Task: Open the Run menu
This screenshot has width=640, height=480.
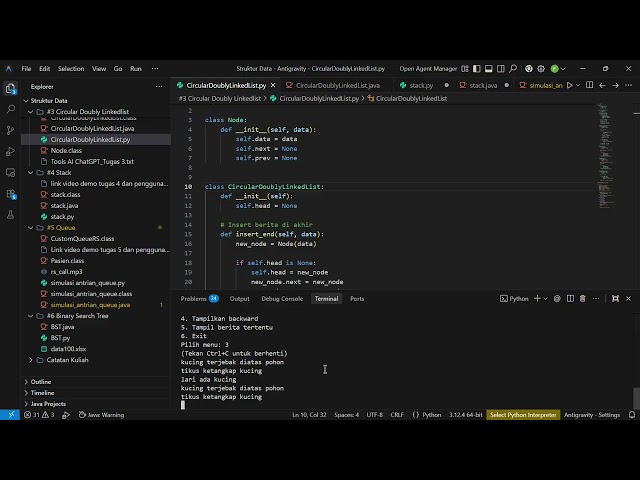Action: coord(136,69)
